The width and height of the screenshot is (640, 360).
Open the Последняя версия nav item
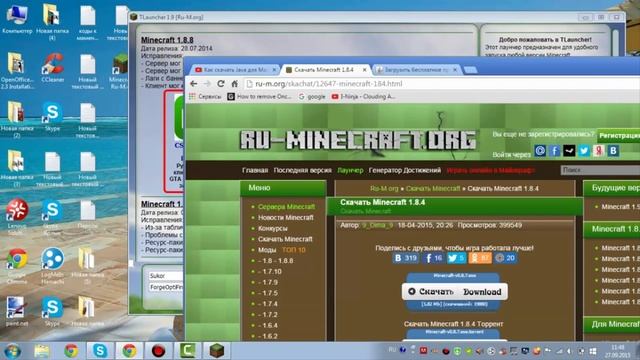click(302, 170)
